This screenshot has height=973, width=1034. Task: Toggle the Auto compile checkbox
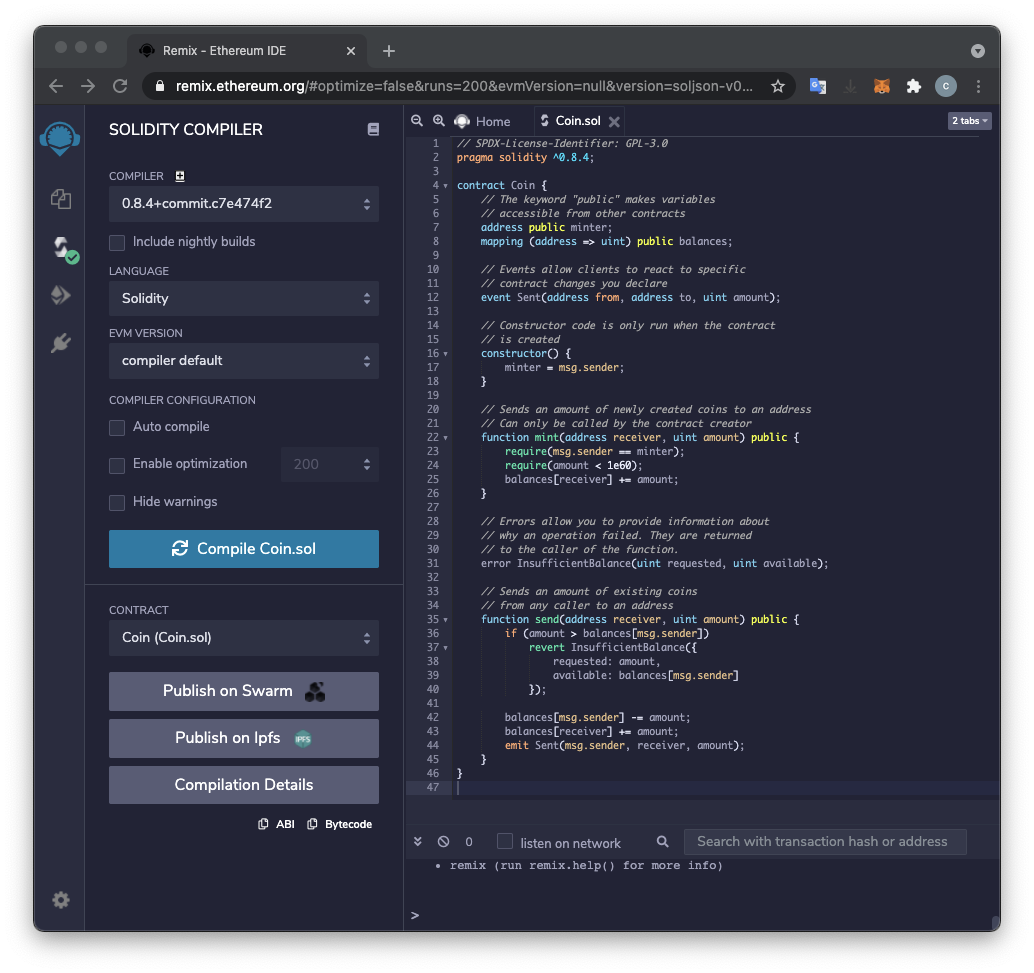tap(117, 427)
